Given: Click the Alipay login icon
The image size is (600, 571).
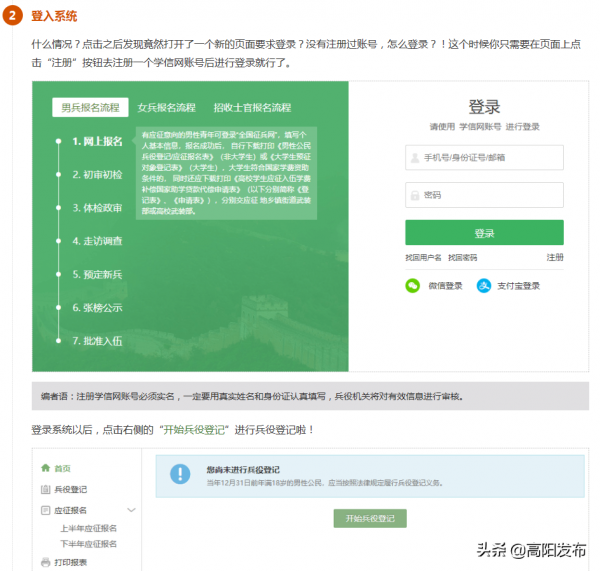Looking at the screenshot, I should pos(484,286).
